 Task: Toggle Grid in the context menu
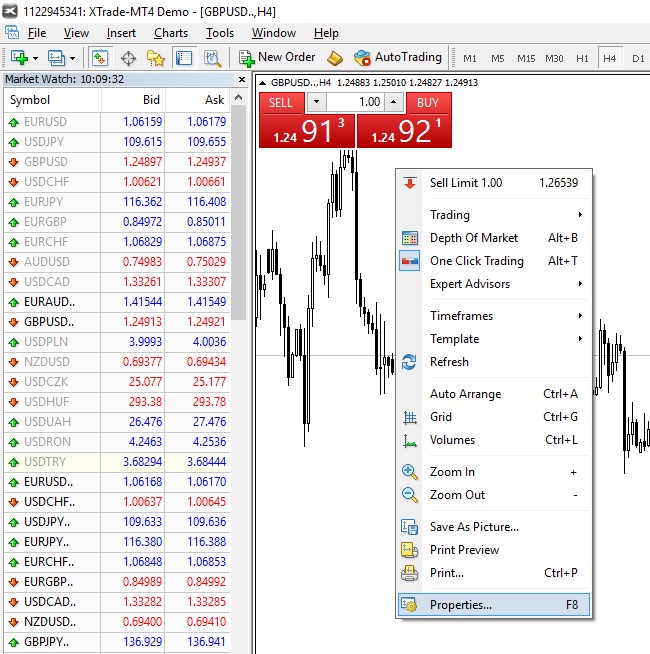(x=441, y=417)
